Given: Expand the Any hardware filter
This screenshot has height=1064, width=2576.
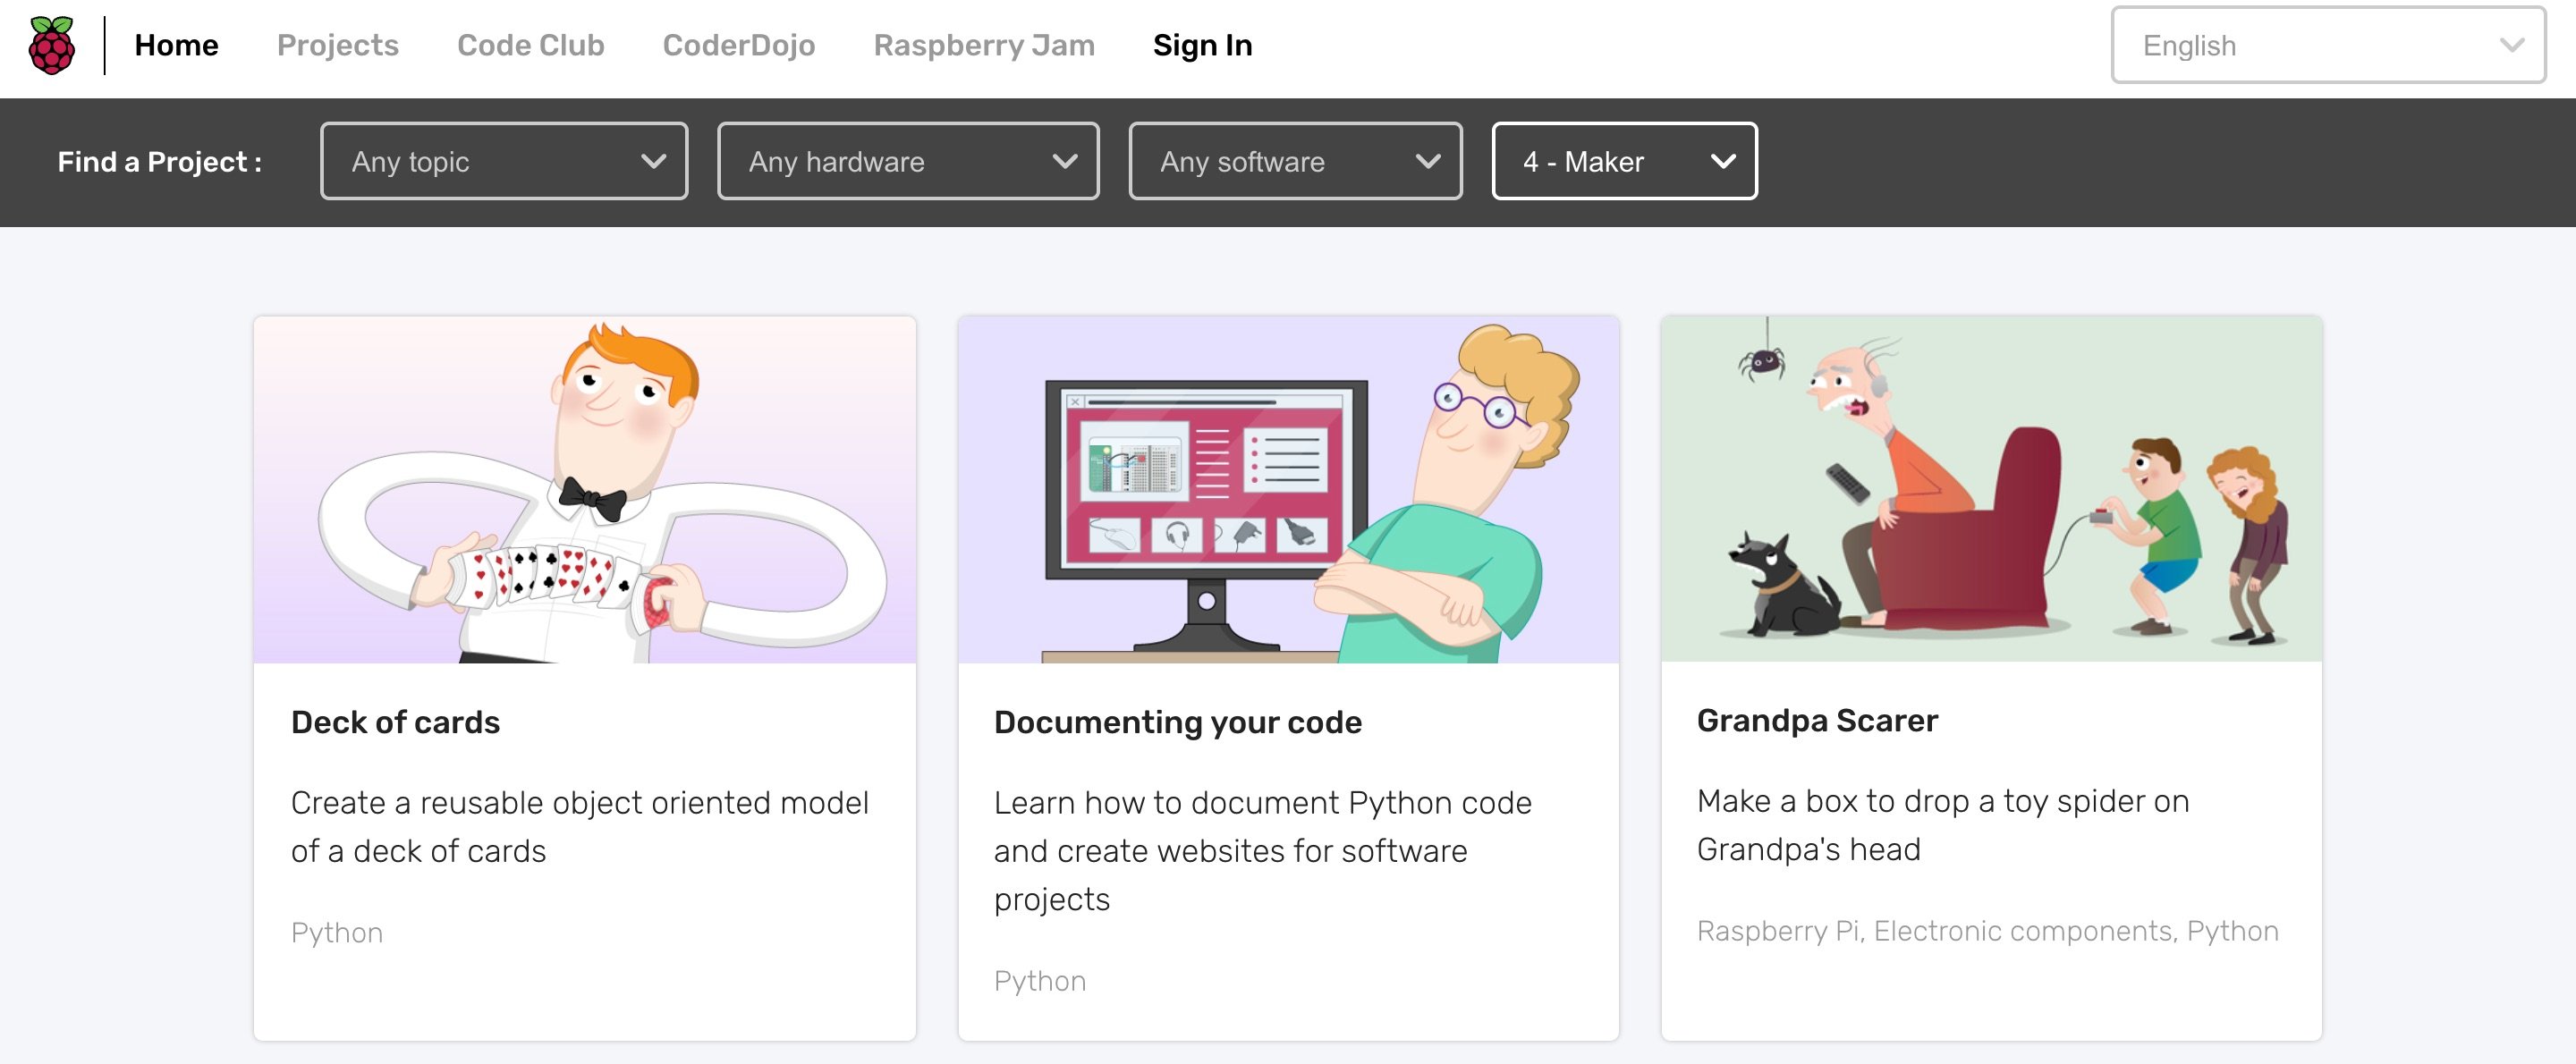Looking at the screenshot, I should point(908,161).
